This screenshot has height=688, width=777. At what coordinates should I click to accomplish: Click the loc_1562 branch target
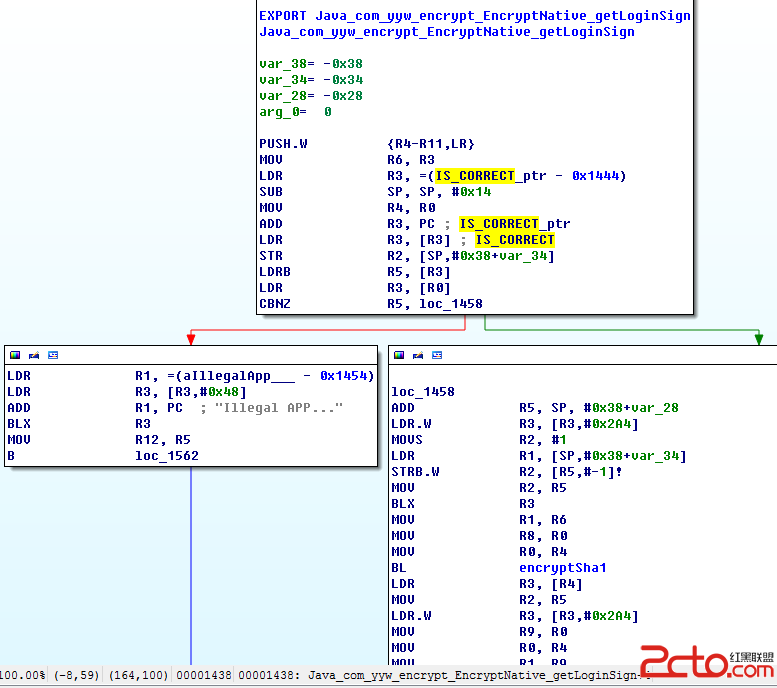click(x=166, y=456)
